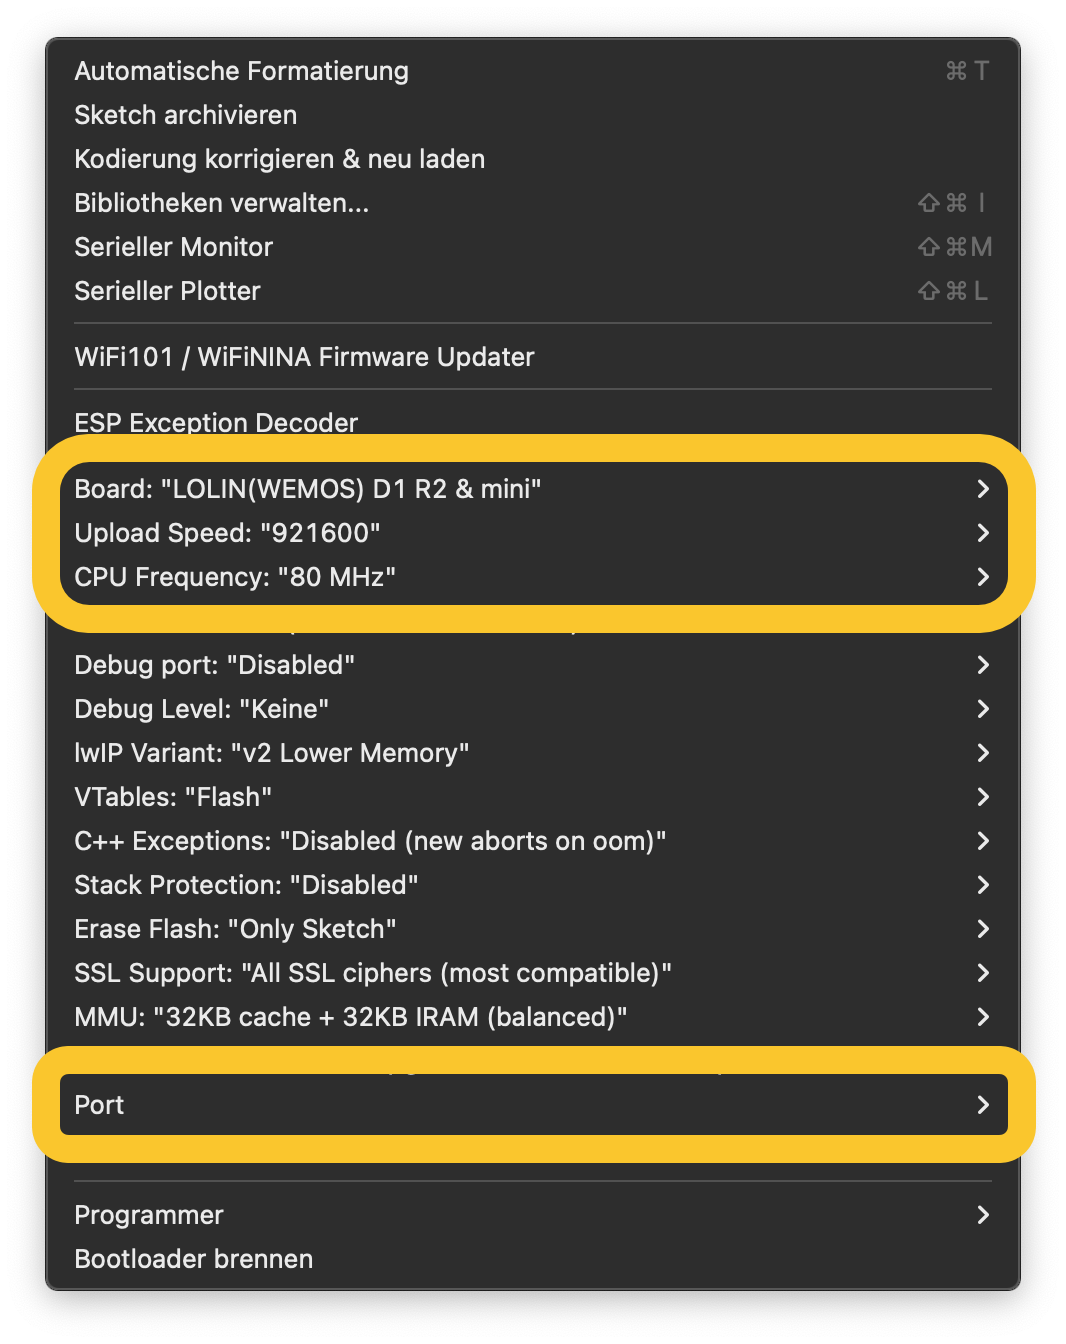Open the Programmer submenu

[149, 1215]
